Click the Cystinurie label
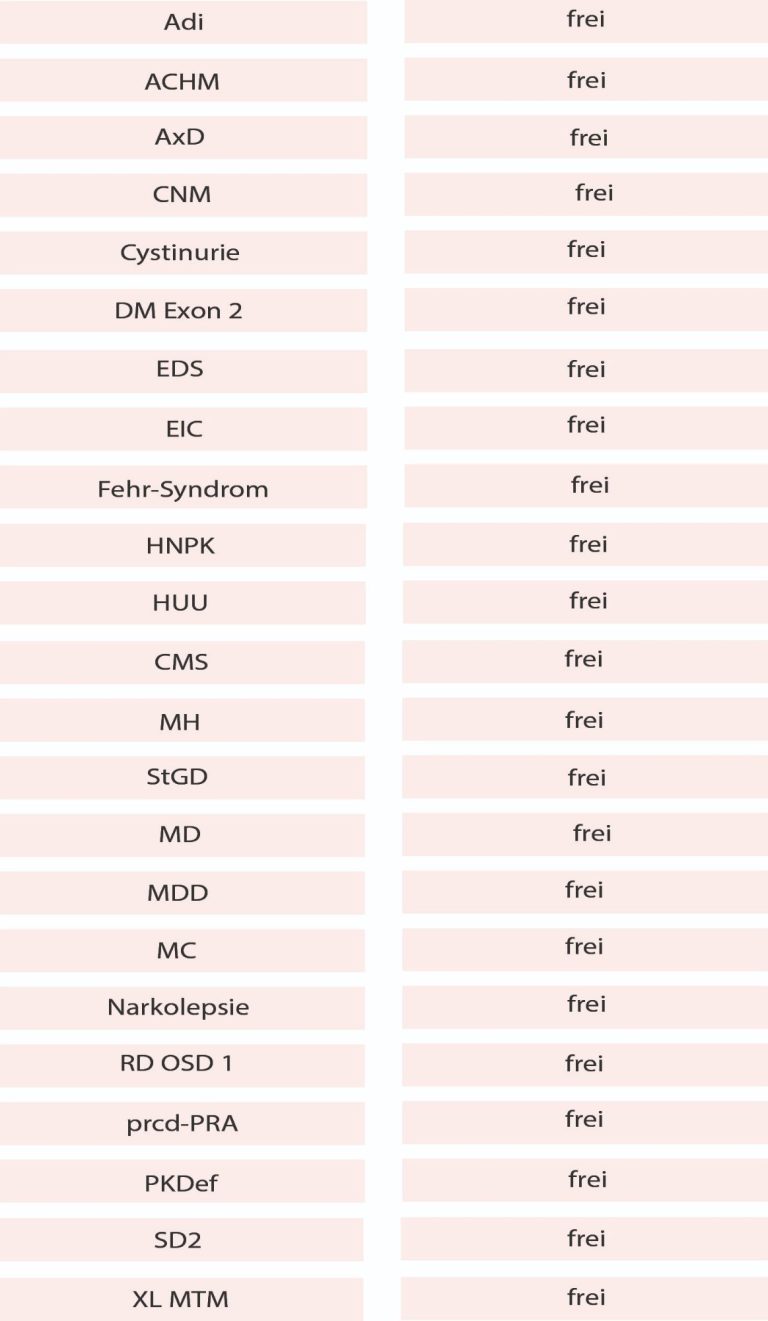The height and width of the screenshot is (1321, 768). point(180,253)
